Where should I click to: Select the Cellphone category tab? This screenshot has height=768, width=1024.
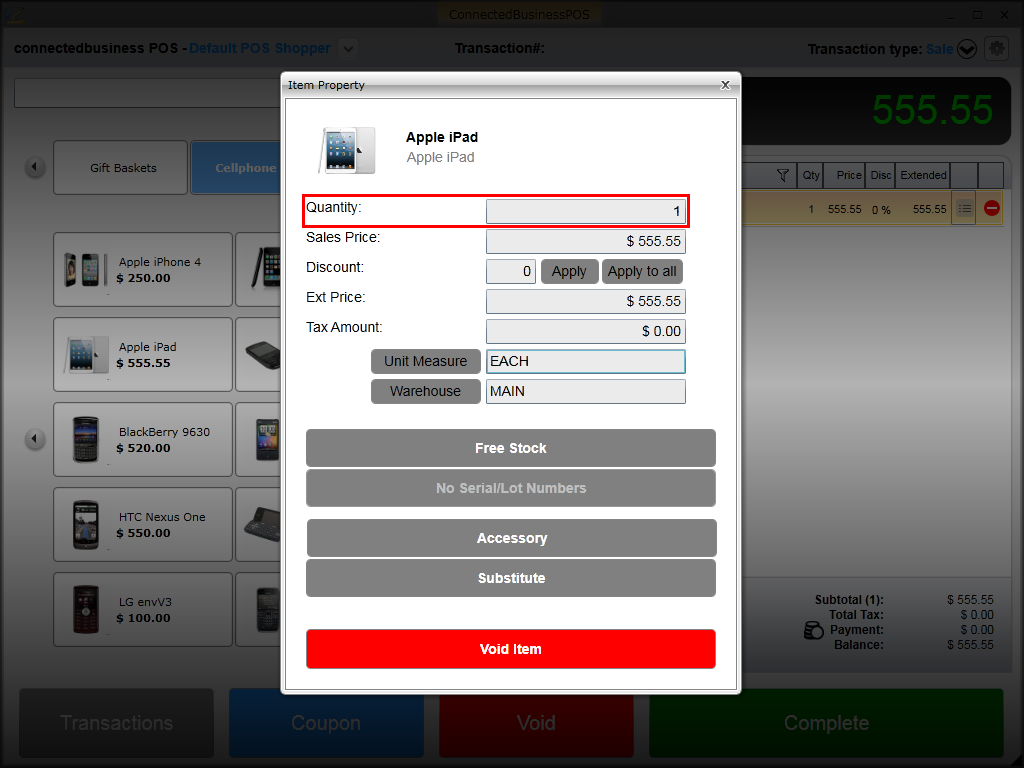[237, 168]
